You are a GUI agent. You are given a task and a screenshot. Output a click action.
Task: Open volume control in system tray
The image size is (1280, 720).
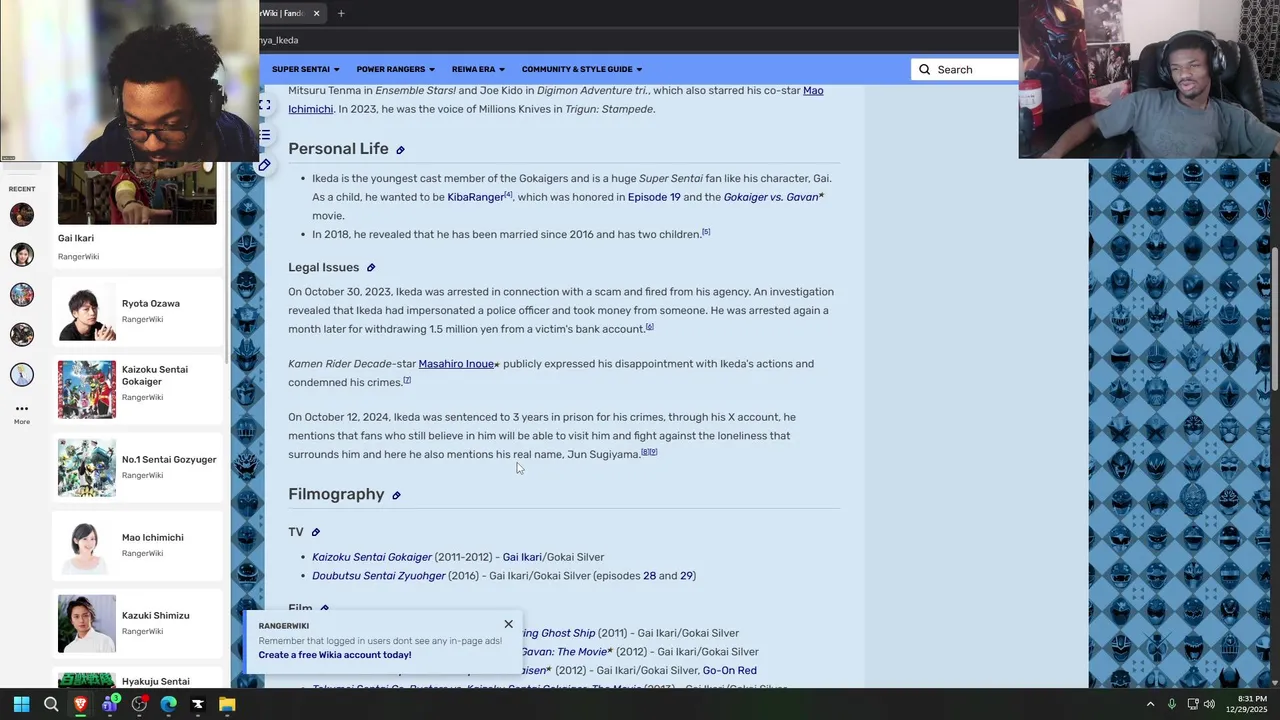1209,704
